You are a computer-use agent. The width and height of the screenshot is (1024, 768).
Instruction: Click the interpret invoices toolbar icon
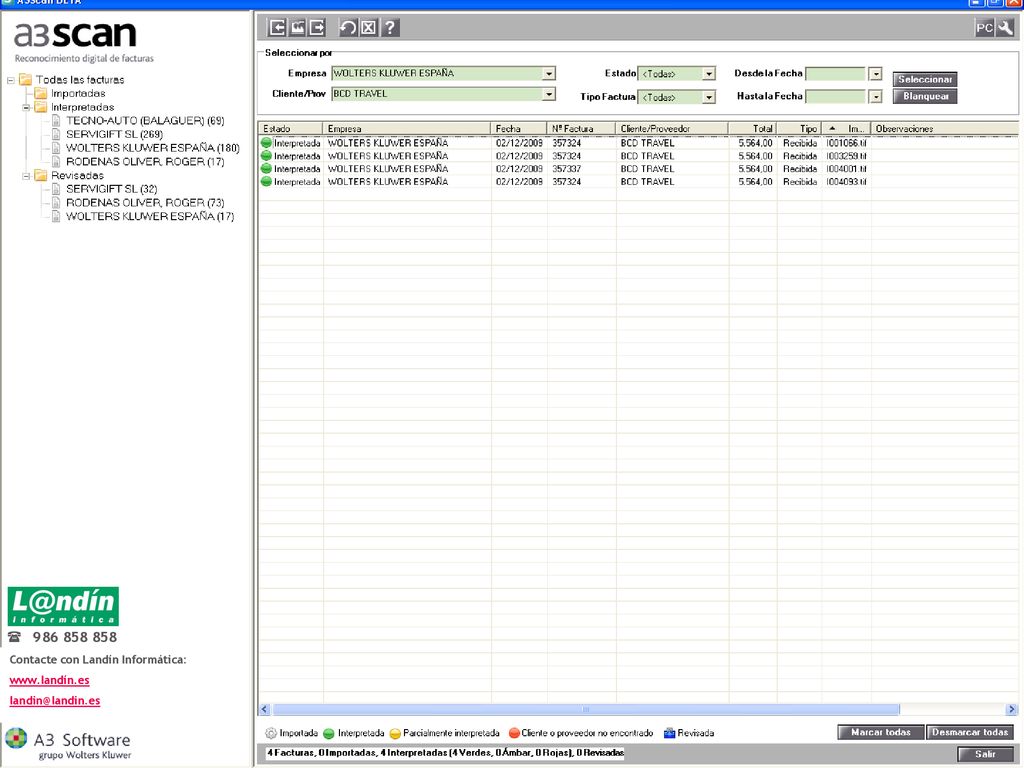[298, 27]
